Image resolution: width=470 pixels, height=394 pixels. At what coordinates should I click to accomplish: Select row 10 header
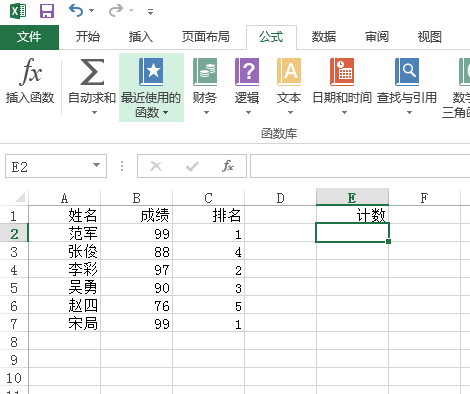coord(14,377)
